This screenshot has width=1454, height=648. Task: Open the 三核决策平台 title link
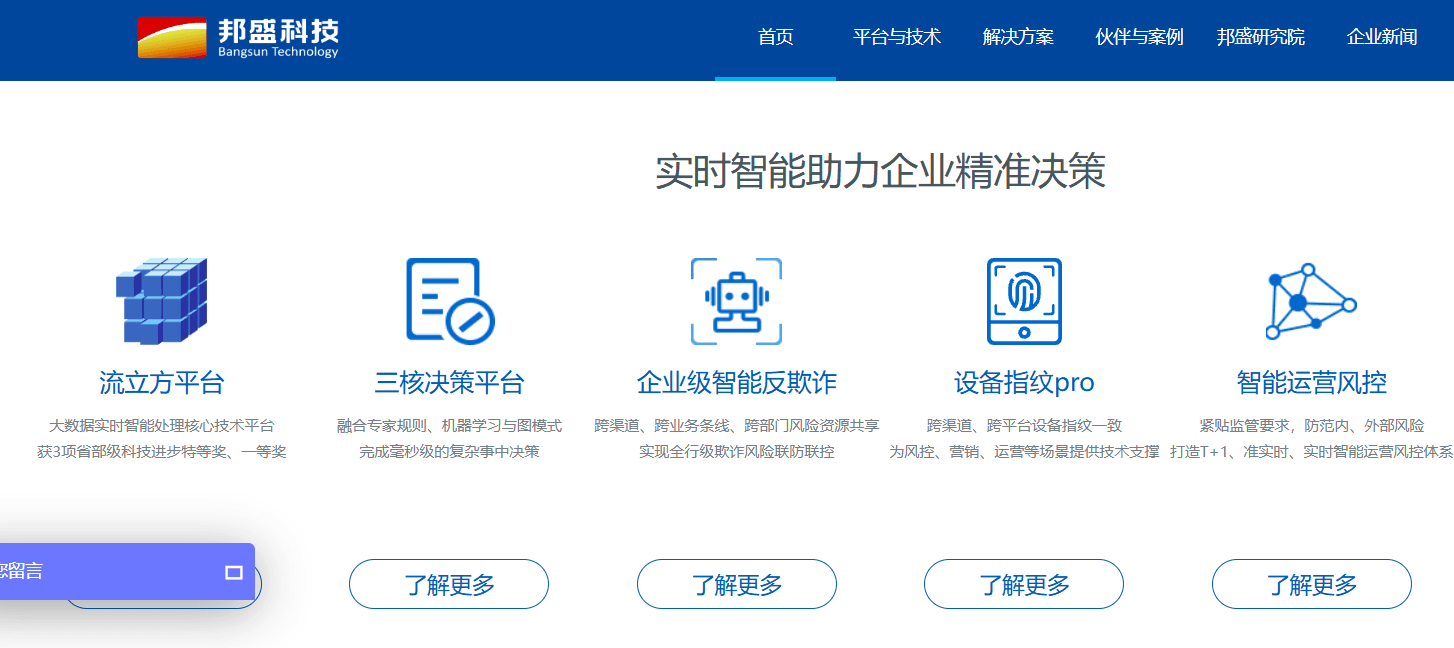[x=449, y=382]
